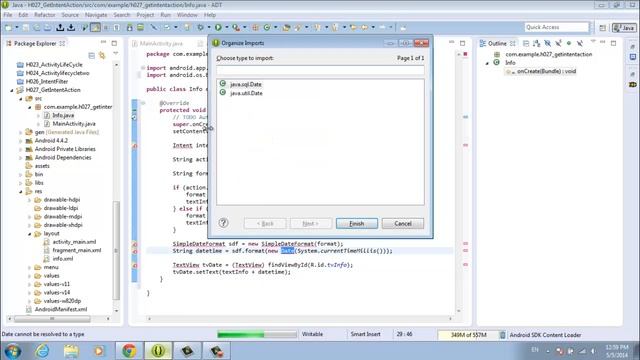The height and width of the screenshot is (360, 640).
Task: Collapse Info class in Outline
Action: 487,63
